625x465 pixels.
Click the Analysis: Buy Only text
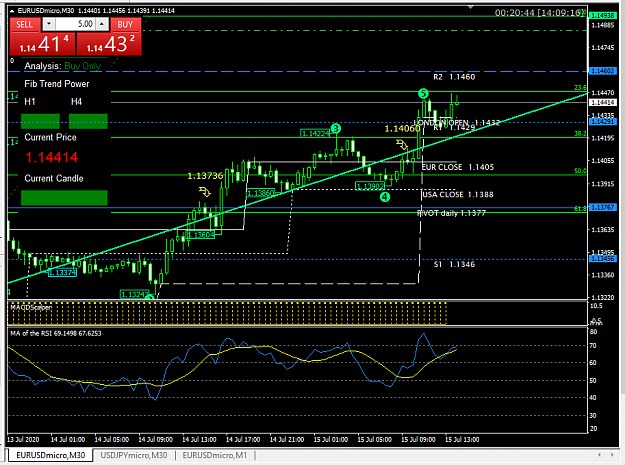(x=63, y=66)
